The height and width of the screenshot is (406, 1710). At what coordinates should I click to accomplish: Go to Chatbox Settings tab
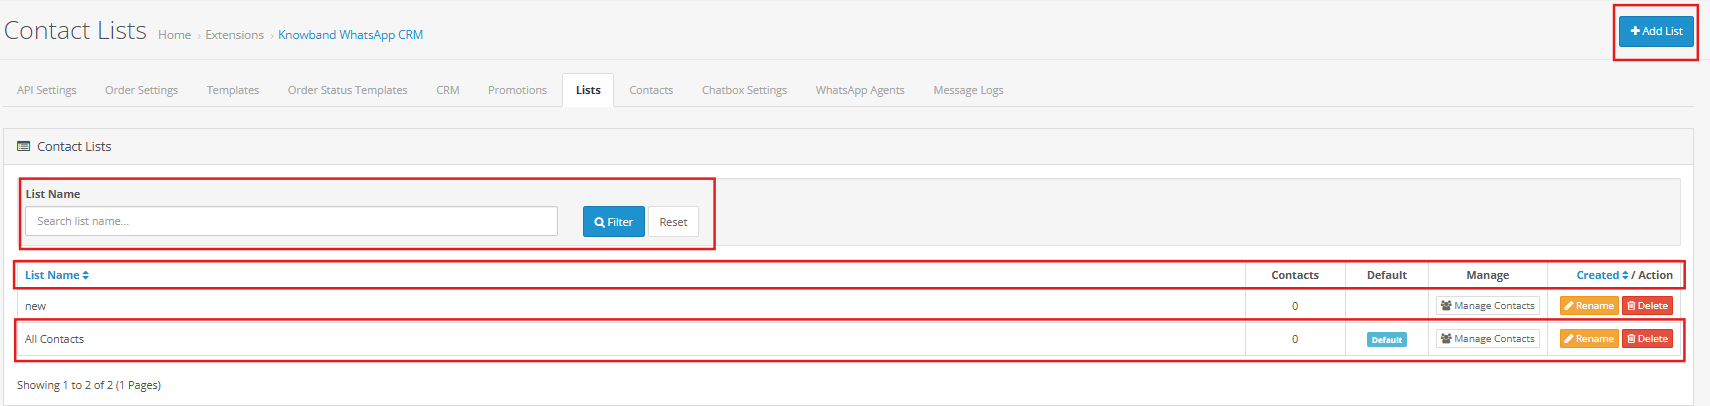point(744,90)
